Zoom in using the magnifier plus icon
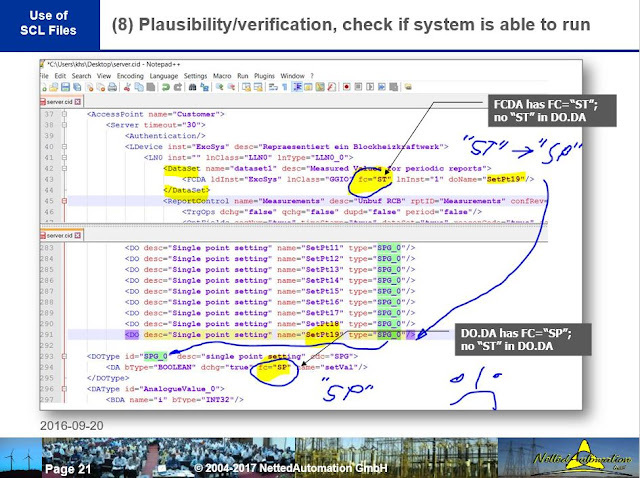640x478 pixels. click(x=220, y=87)
